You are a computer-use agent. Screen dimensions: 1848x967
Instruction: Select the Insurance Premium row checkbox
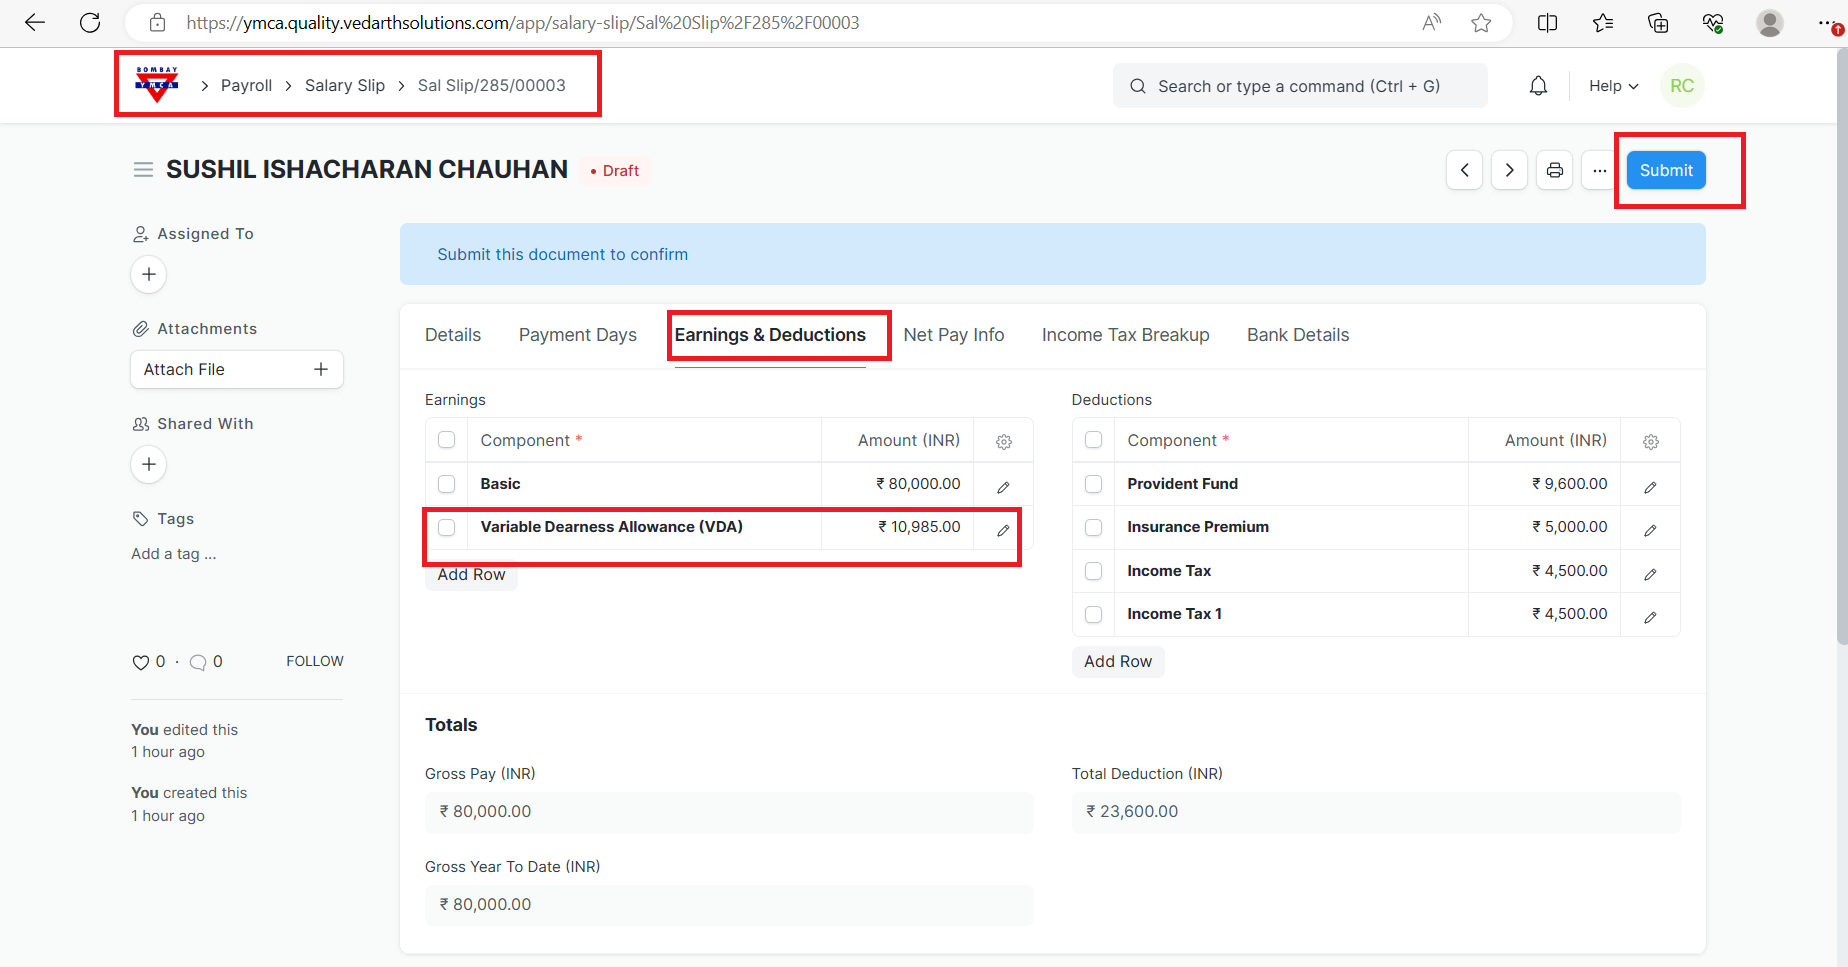click(1094, 527)
